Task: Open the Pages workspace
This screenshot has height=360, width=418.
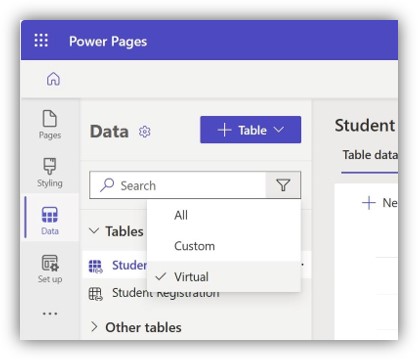Action: [50, 124]
